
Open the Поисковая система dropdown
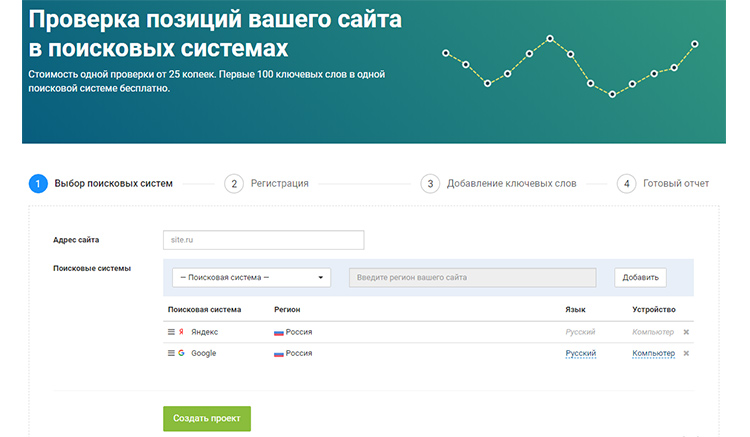click(x=251, y=278)
